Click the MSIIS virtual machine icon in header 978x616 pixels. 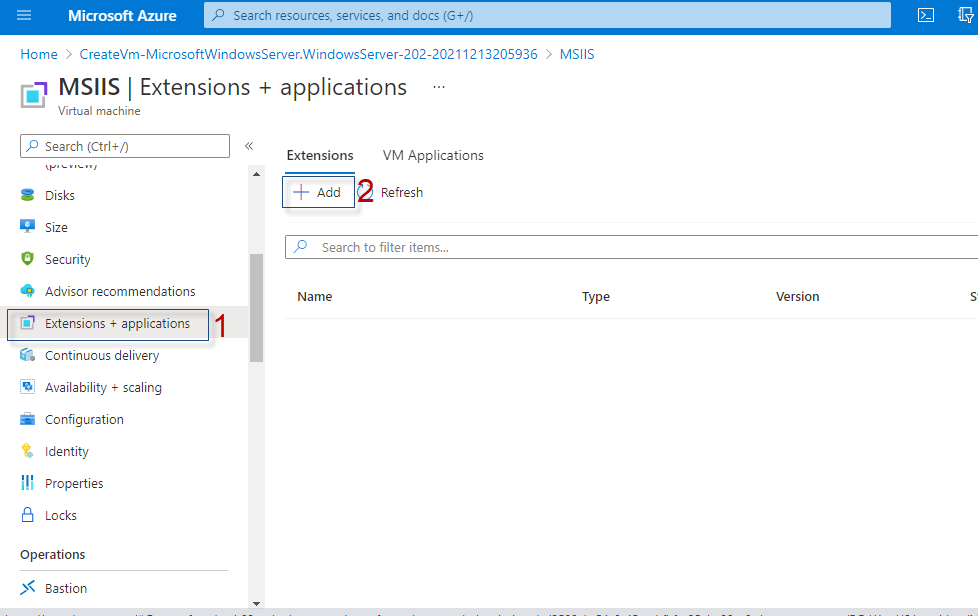[34, 95]
